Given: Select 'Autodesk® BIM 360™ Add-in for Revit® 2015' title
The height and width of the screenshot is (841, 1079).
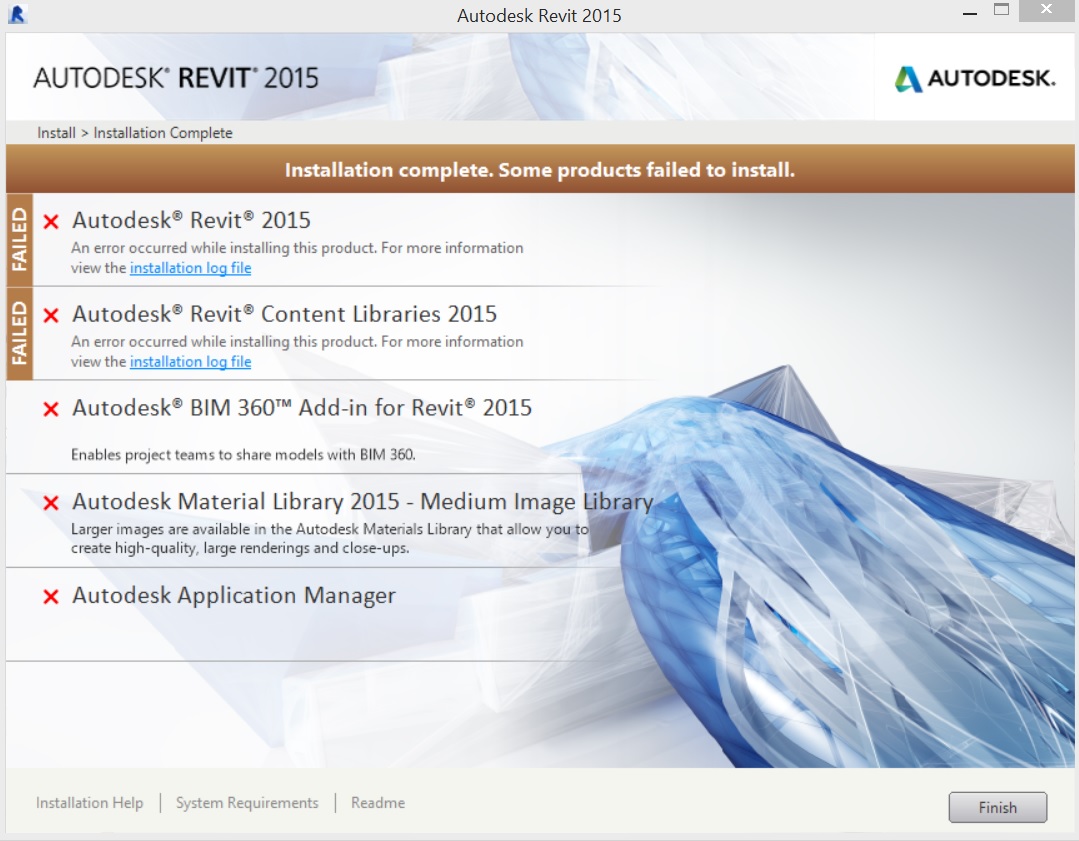Looking at the screenshot, I should click(x=302, y=407).
